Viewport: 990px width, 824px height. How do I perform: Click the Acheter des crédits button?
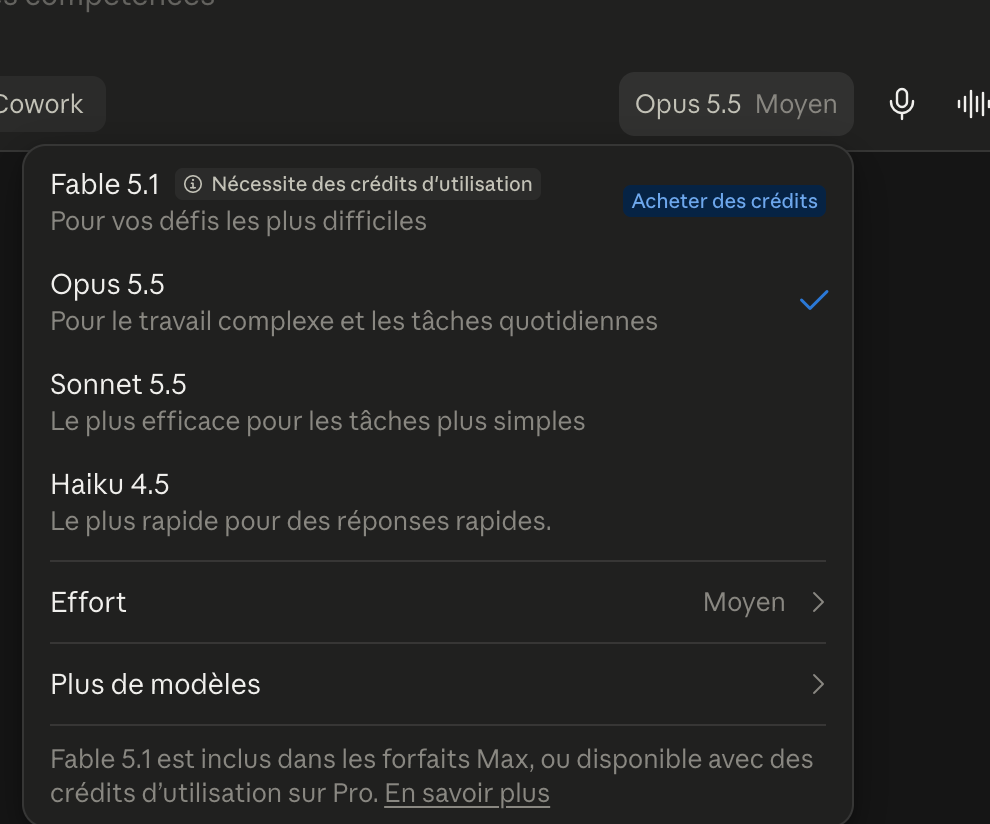click(724, 201)
